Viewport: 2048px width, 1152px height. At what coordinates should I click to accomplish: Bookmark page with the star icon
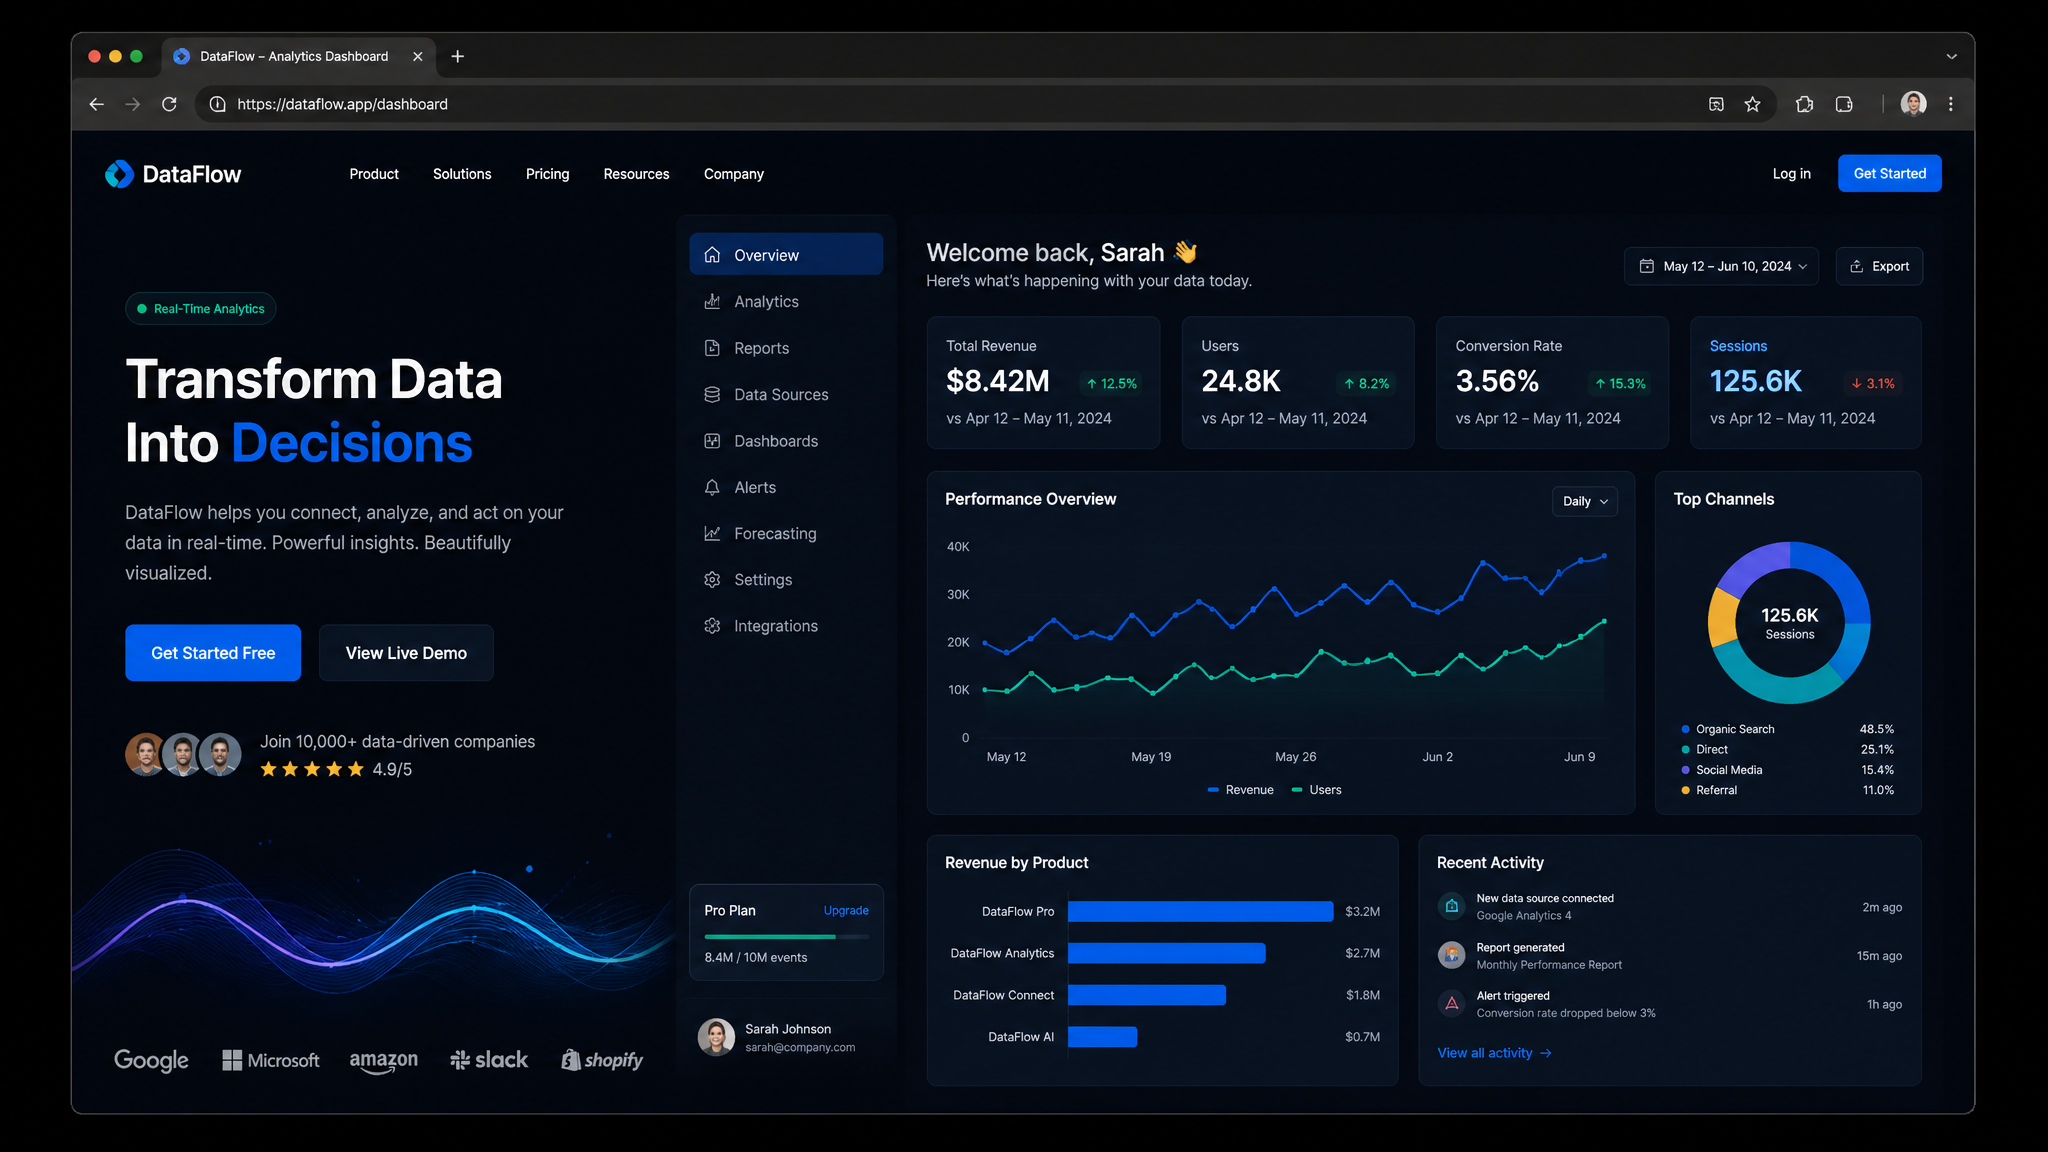(x=1752, y=104)
